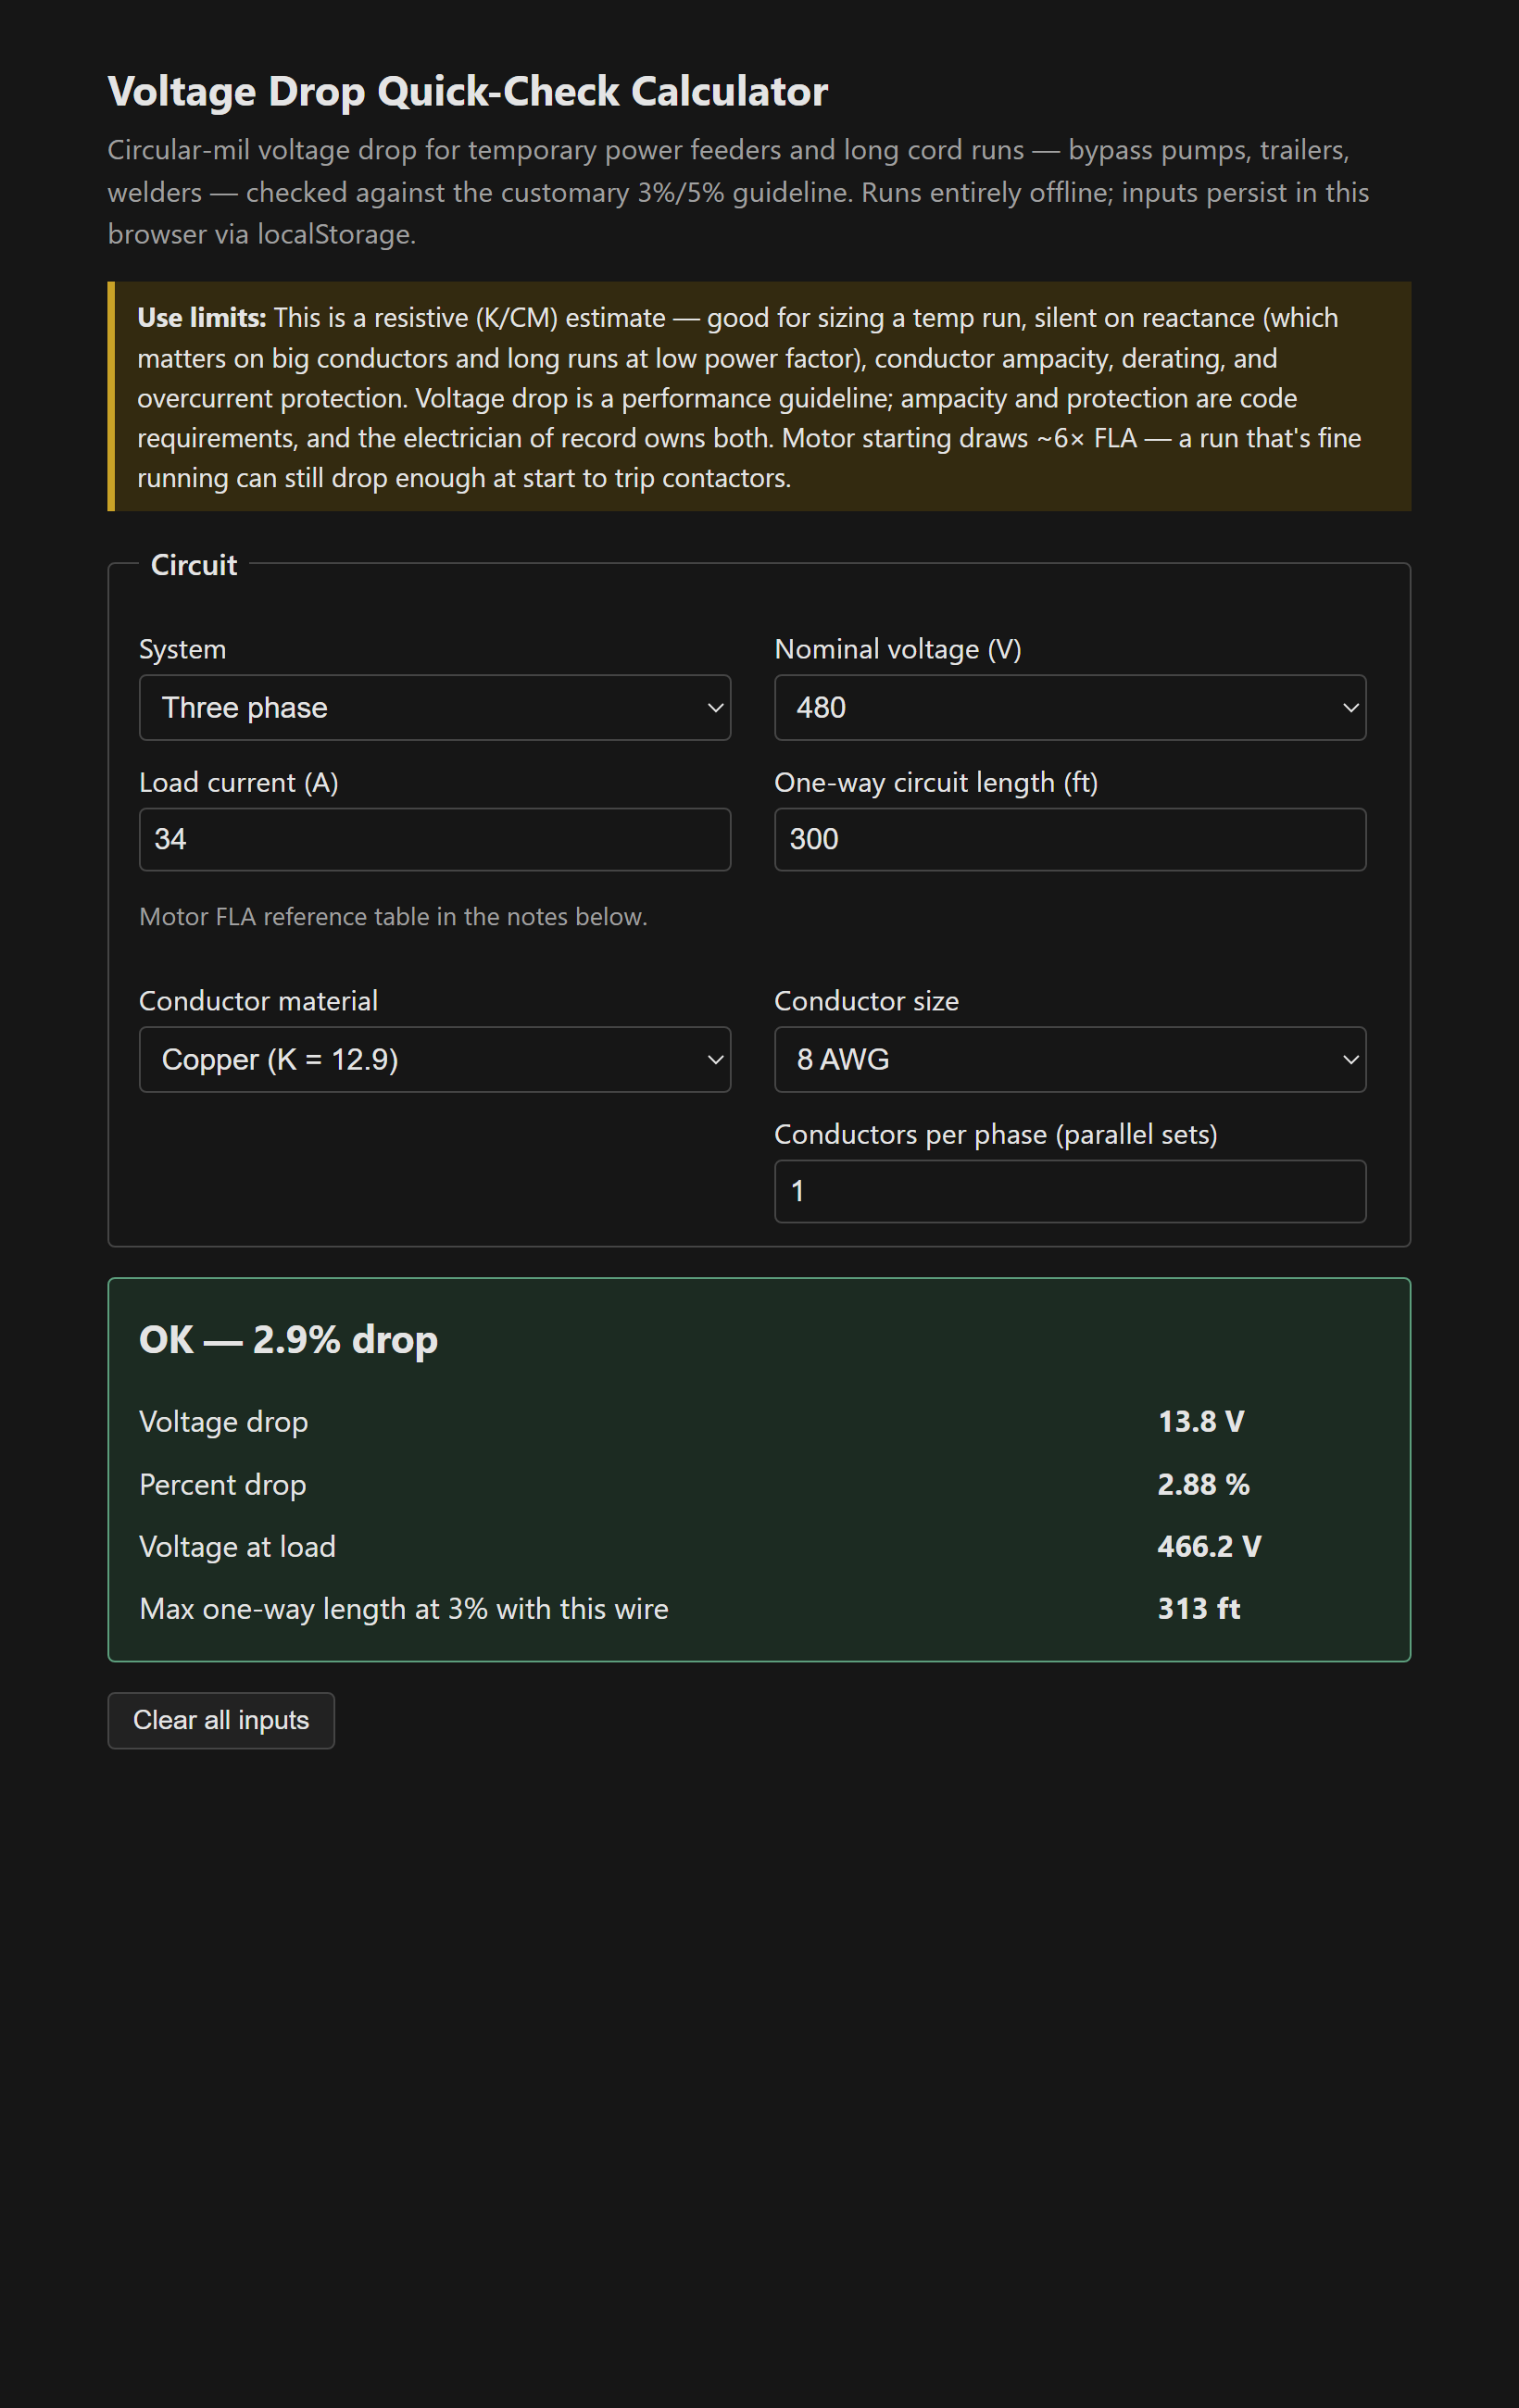
Task: Click the Conductor size label
Action: [866, 1001]
